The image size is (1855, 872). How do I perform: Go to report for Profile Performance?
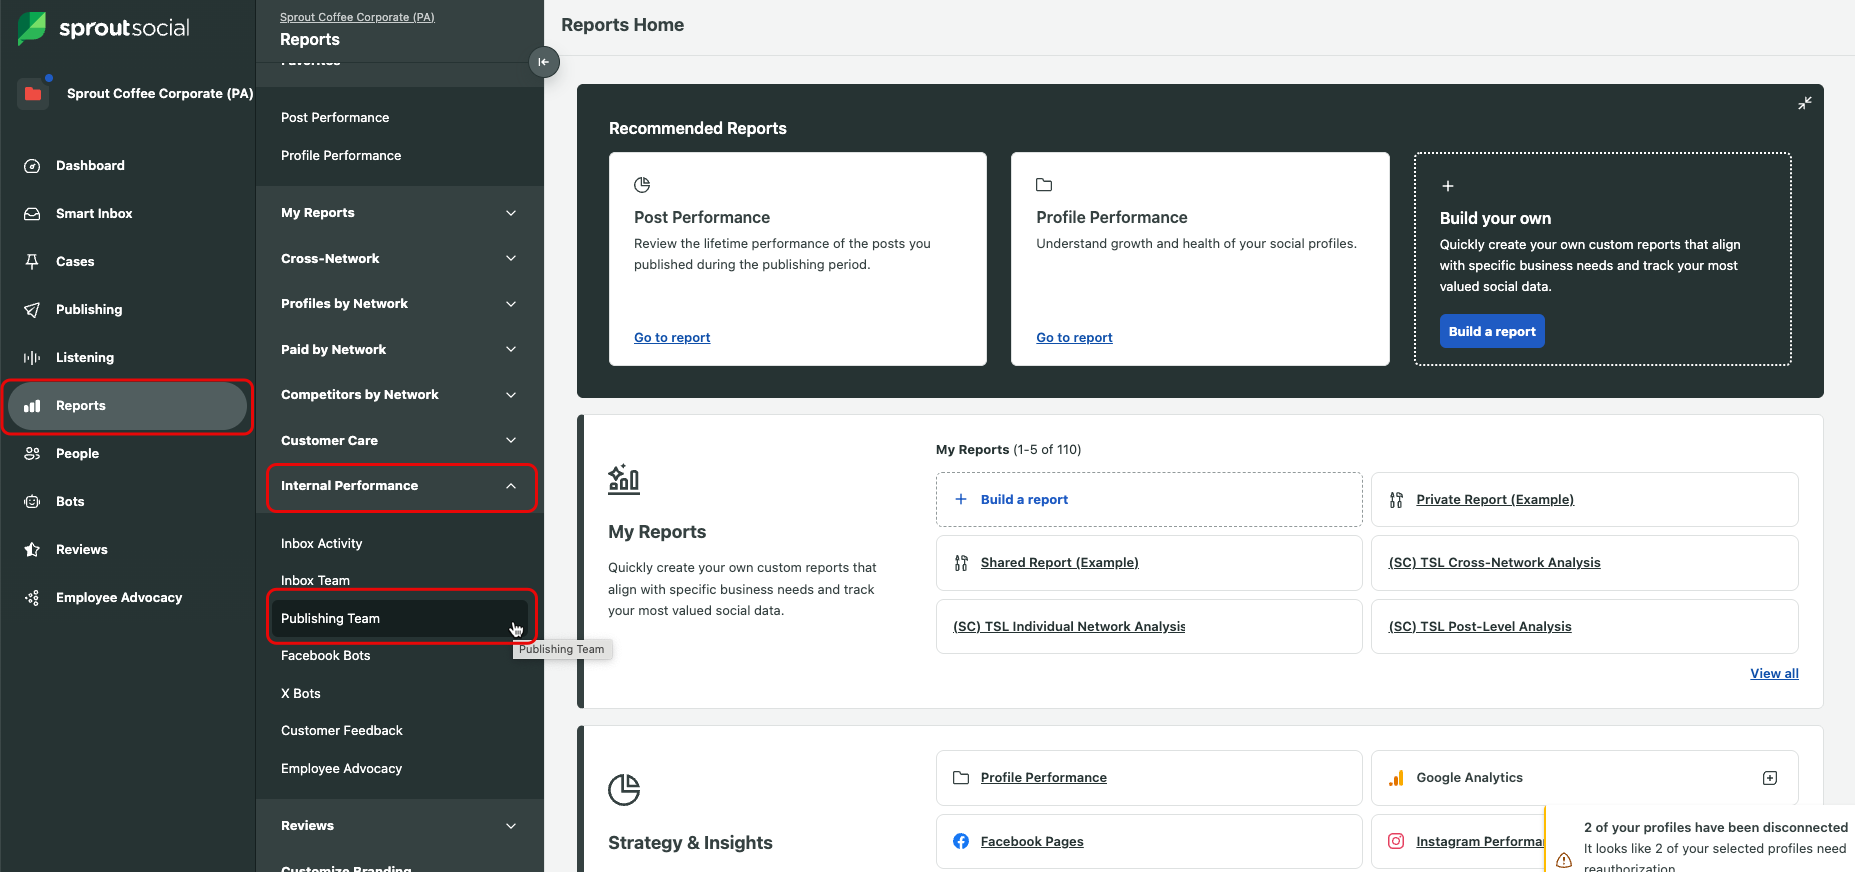click(1074, 338)
